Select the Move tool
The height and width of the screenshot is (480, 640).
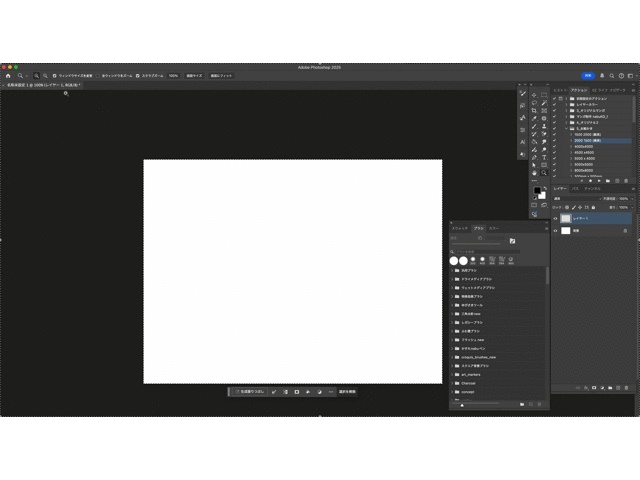pyautogui.click(x=534, y=95)
